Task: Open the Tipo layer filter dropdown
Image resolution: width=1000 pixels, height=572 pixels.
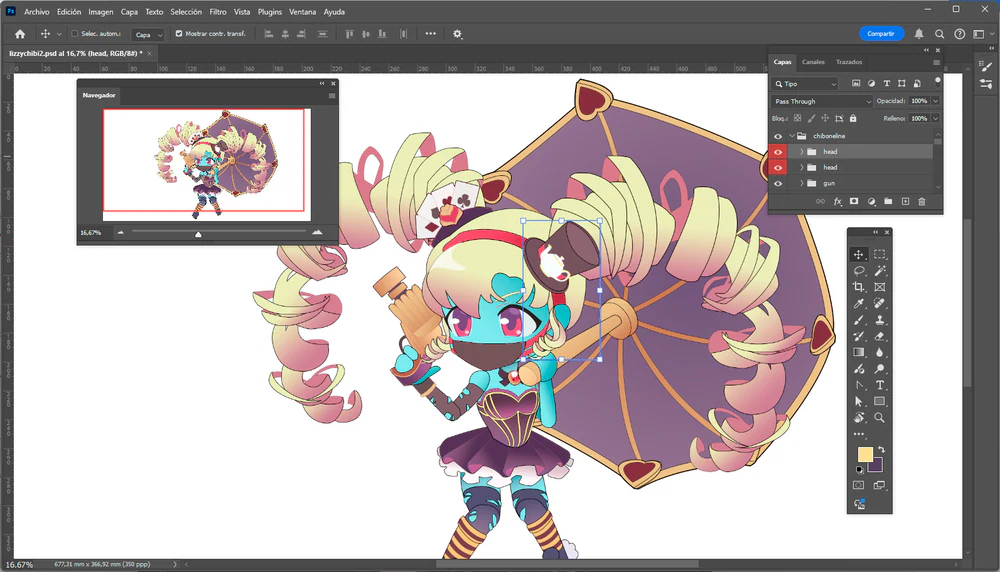Action: pyautogui.click(x=804, y=84)
